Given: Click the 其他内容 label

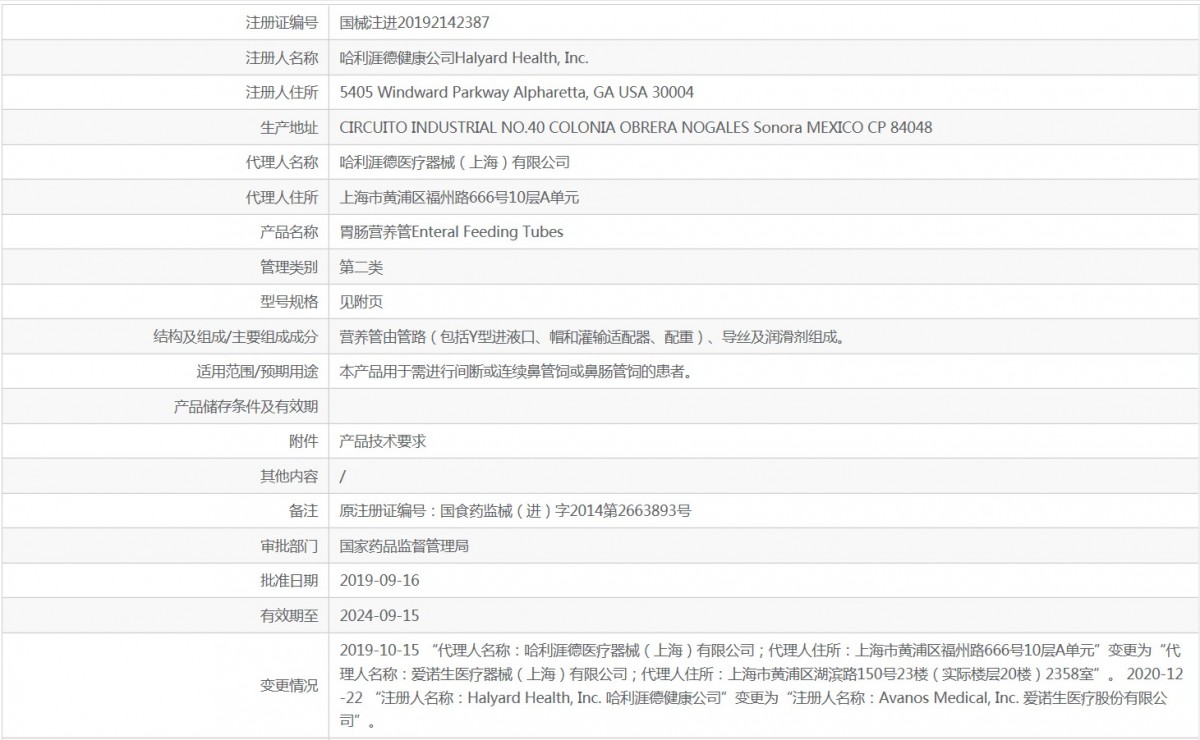Looking at the screenshot, I should (x=289, y=476).
